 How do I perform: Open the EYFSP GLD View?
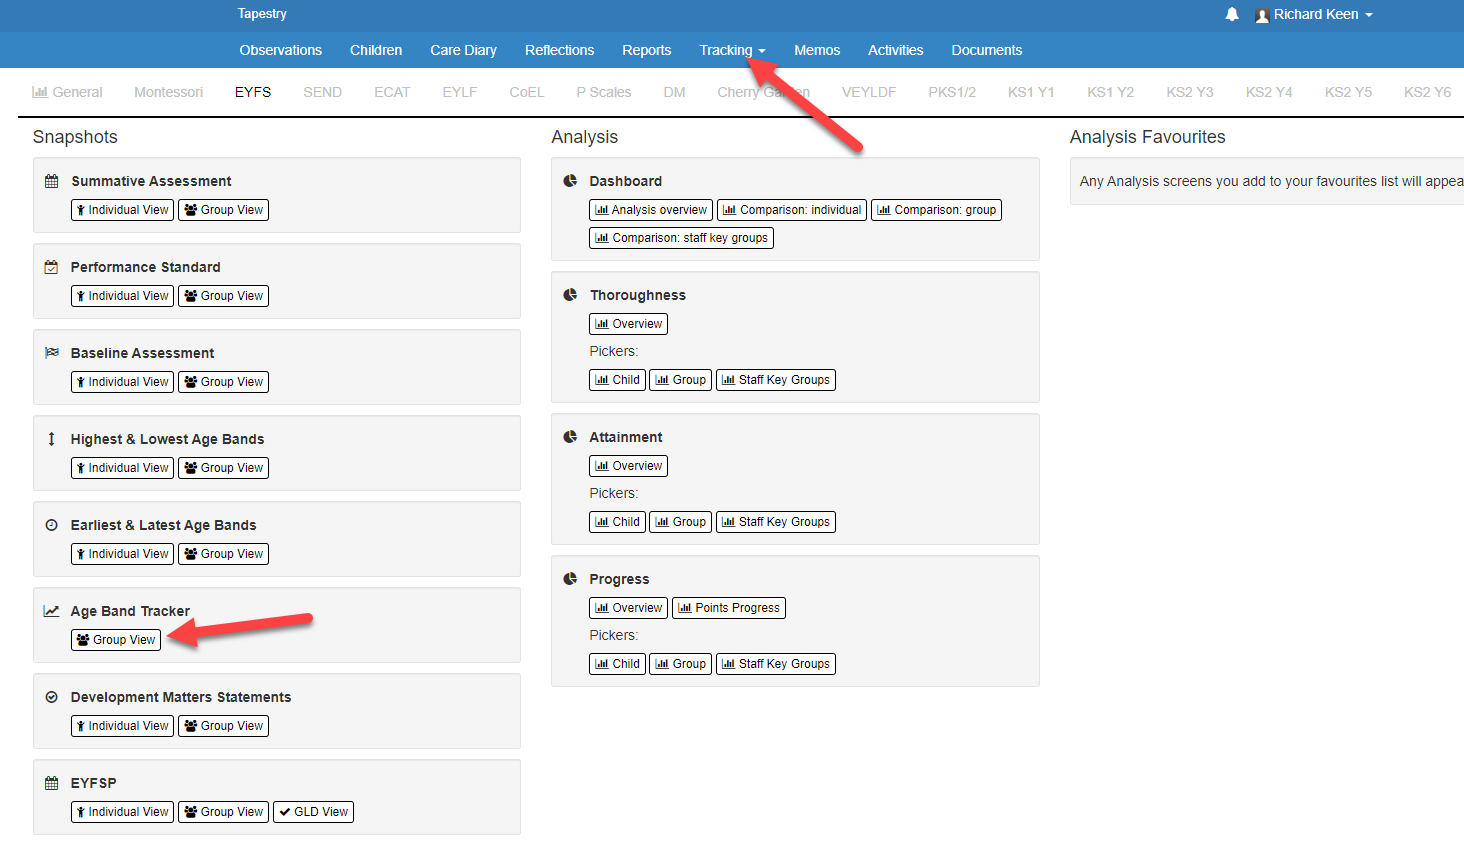[x=313, y=812]
